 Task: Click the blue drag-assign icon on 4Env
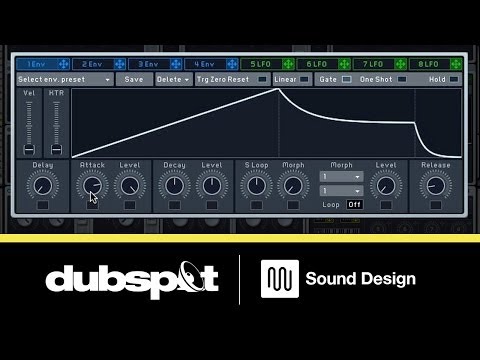(x=232, y=64)
